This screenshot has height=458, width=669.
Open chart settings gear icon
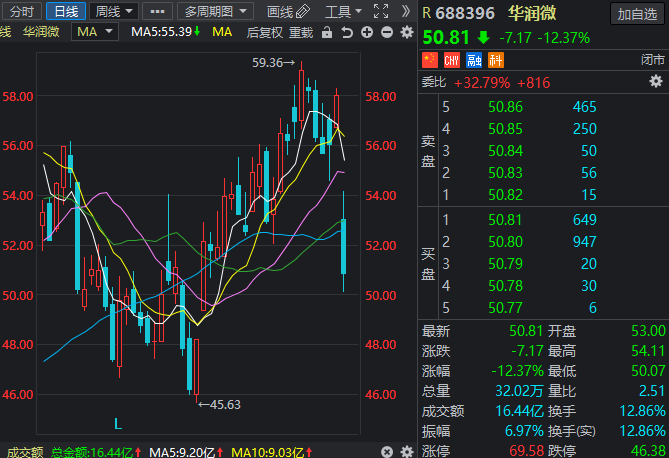click(x=406, y=32)
